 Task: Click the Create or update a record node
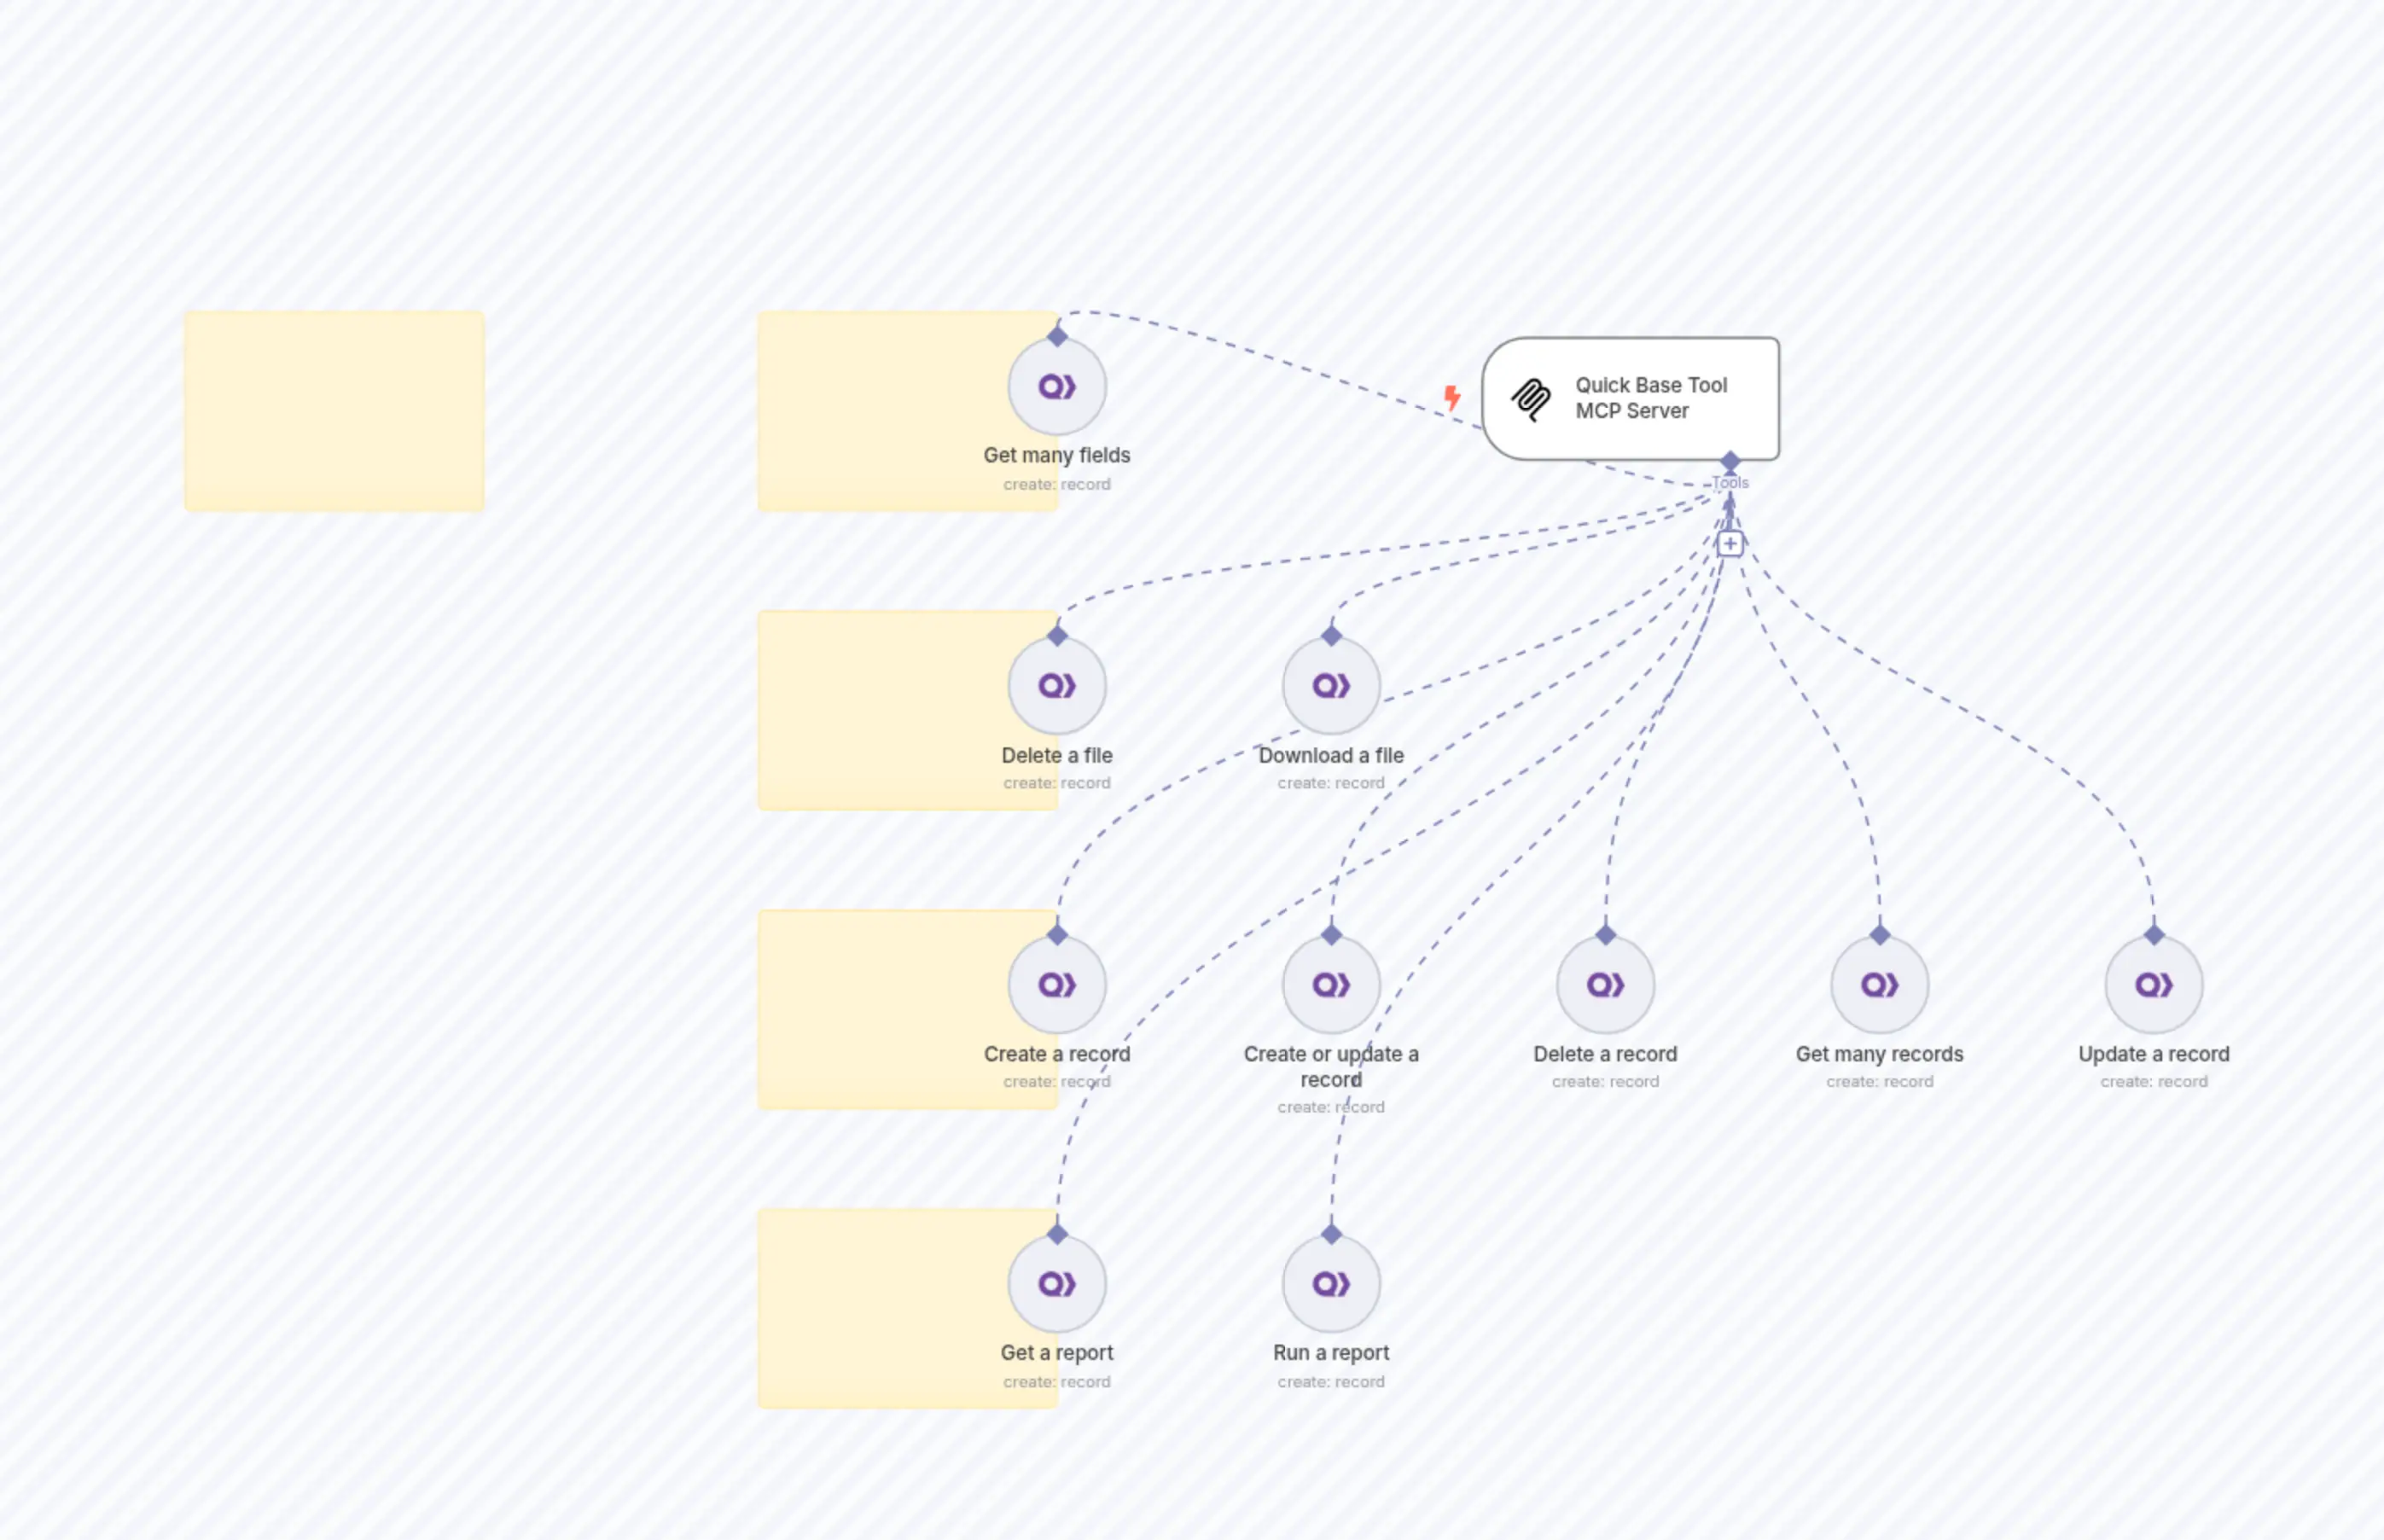[x=1331, y=984]
